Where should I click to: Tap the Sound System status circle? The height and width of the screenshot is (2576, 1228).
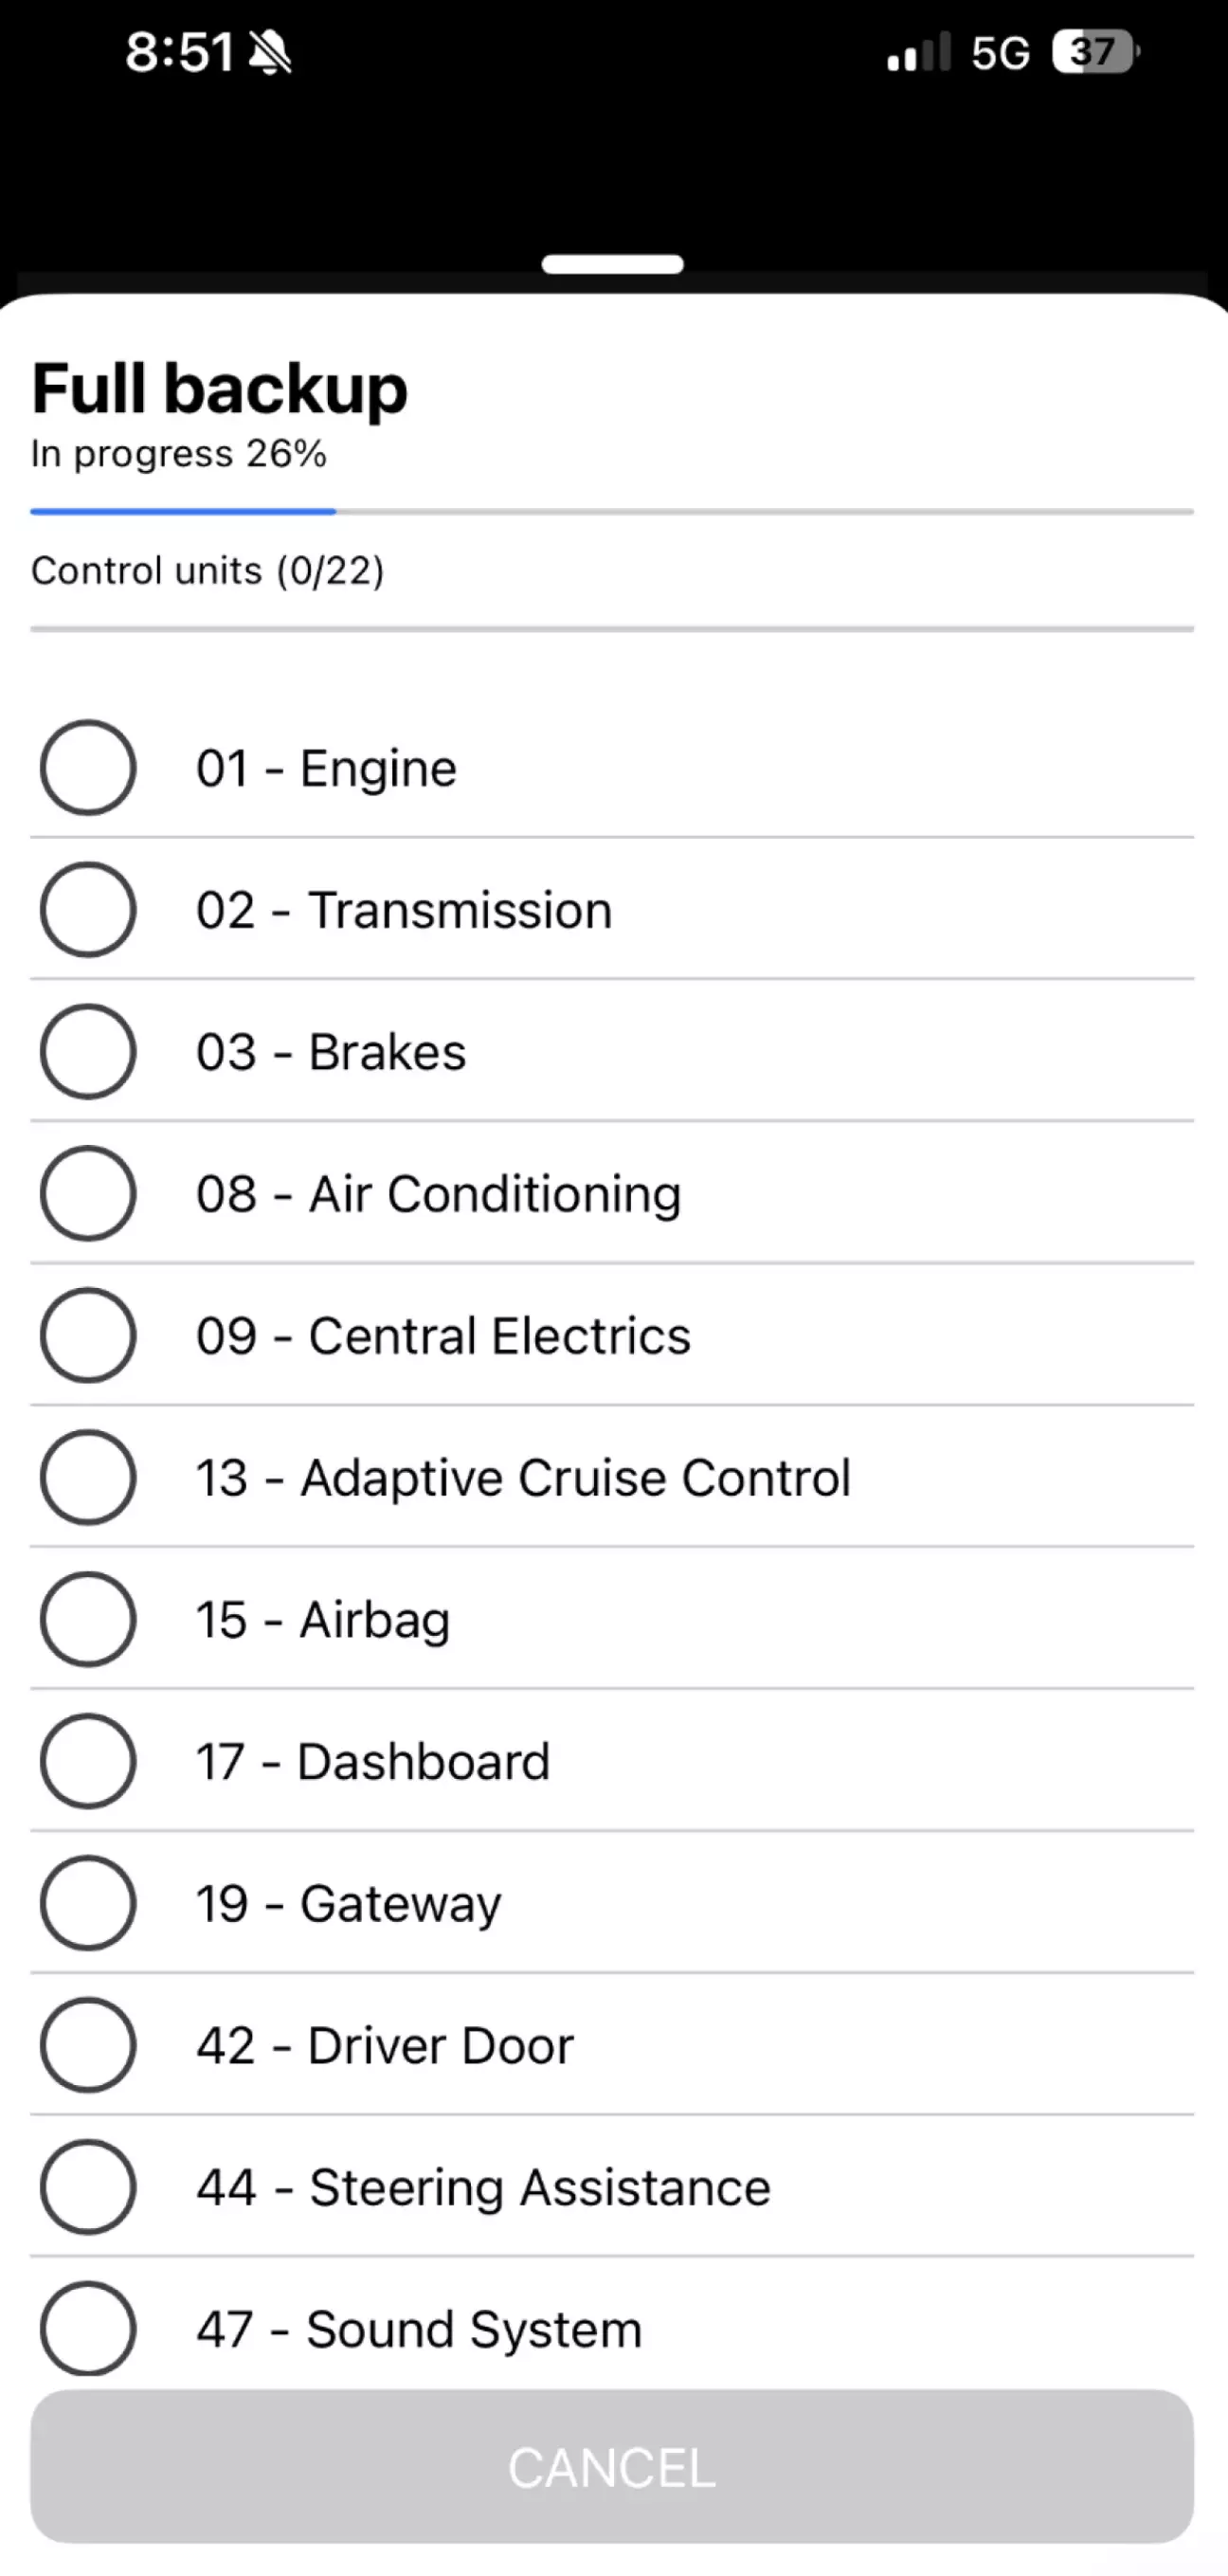[88, 2329]
